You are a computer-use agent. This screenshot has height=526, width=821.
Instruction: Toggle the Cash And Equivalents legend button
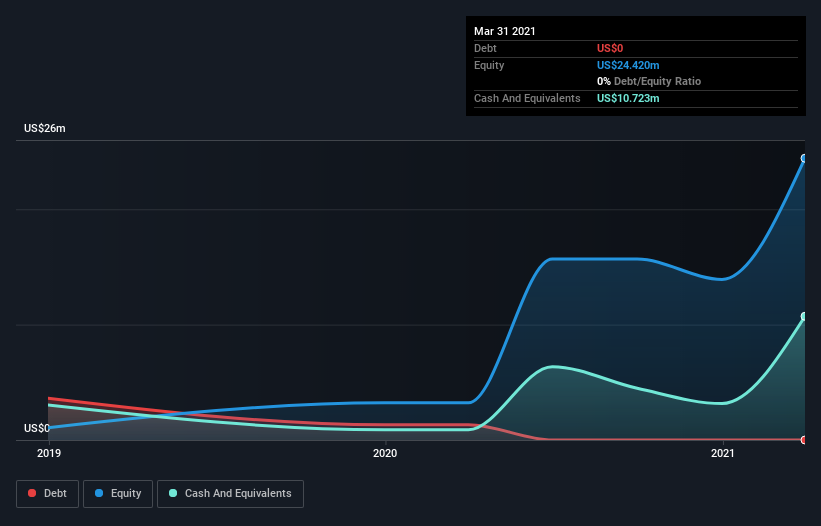click(x=230, y=494)
